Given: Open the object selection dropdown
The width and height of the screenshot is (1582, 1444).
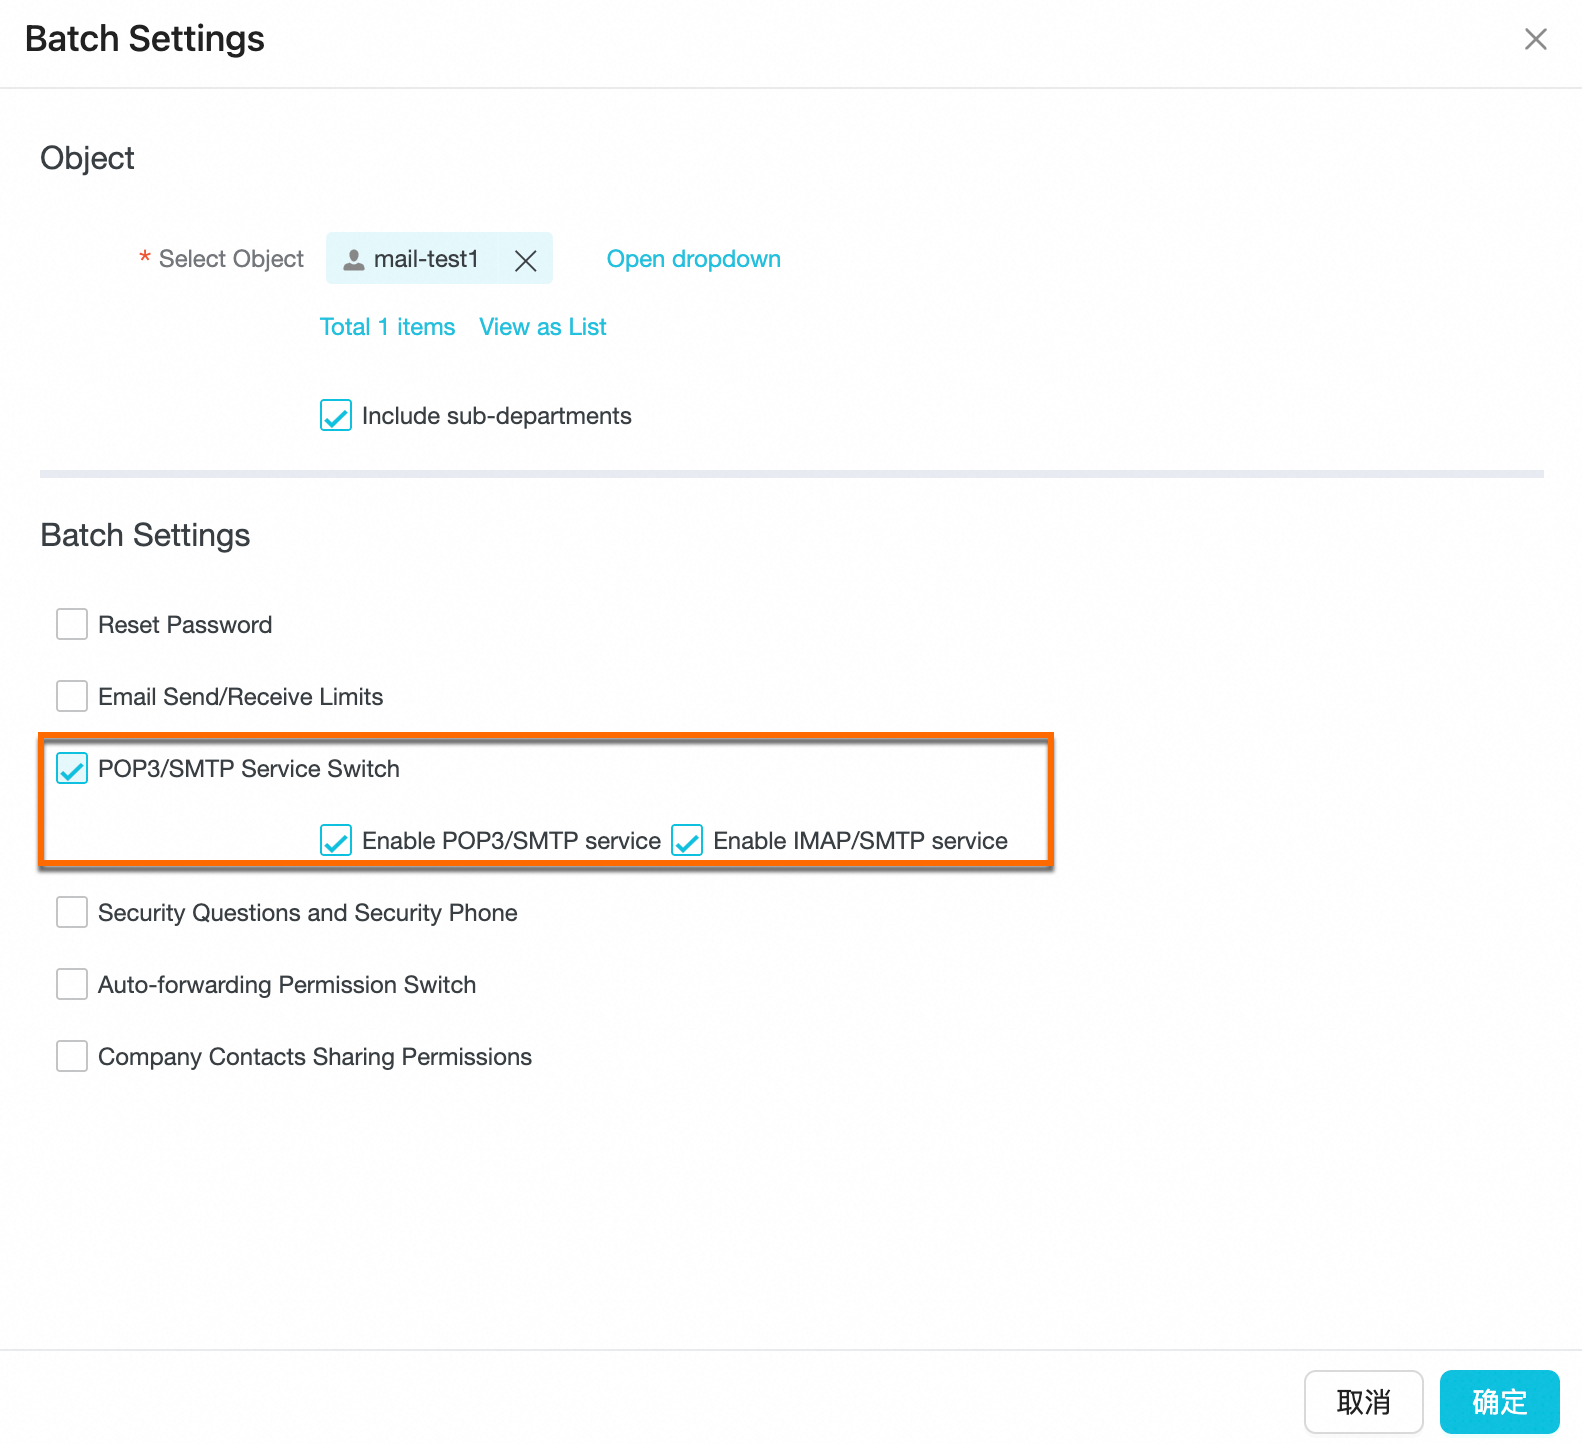Looking at the screenshot, I should point(693,259).
